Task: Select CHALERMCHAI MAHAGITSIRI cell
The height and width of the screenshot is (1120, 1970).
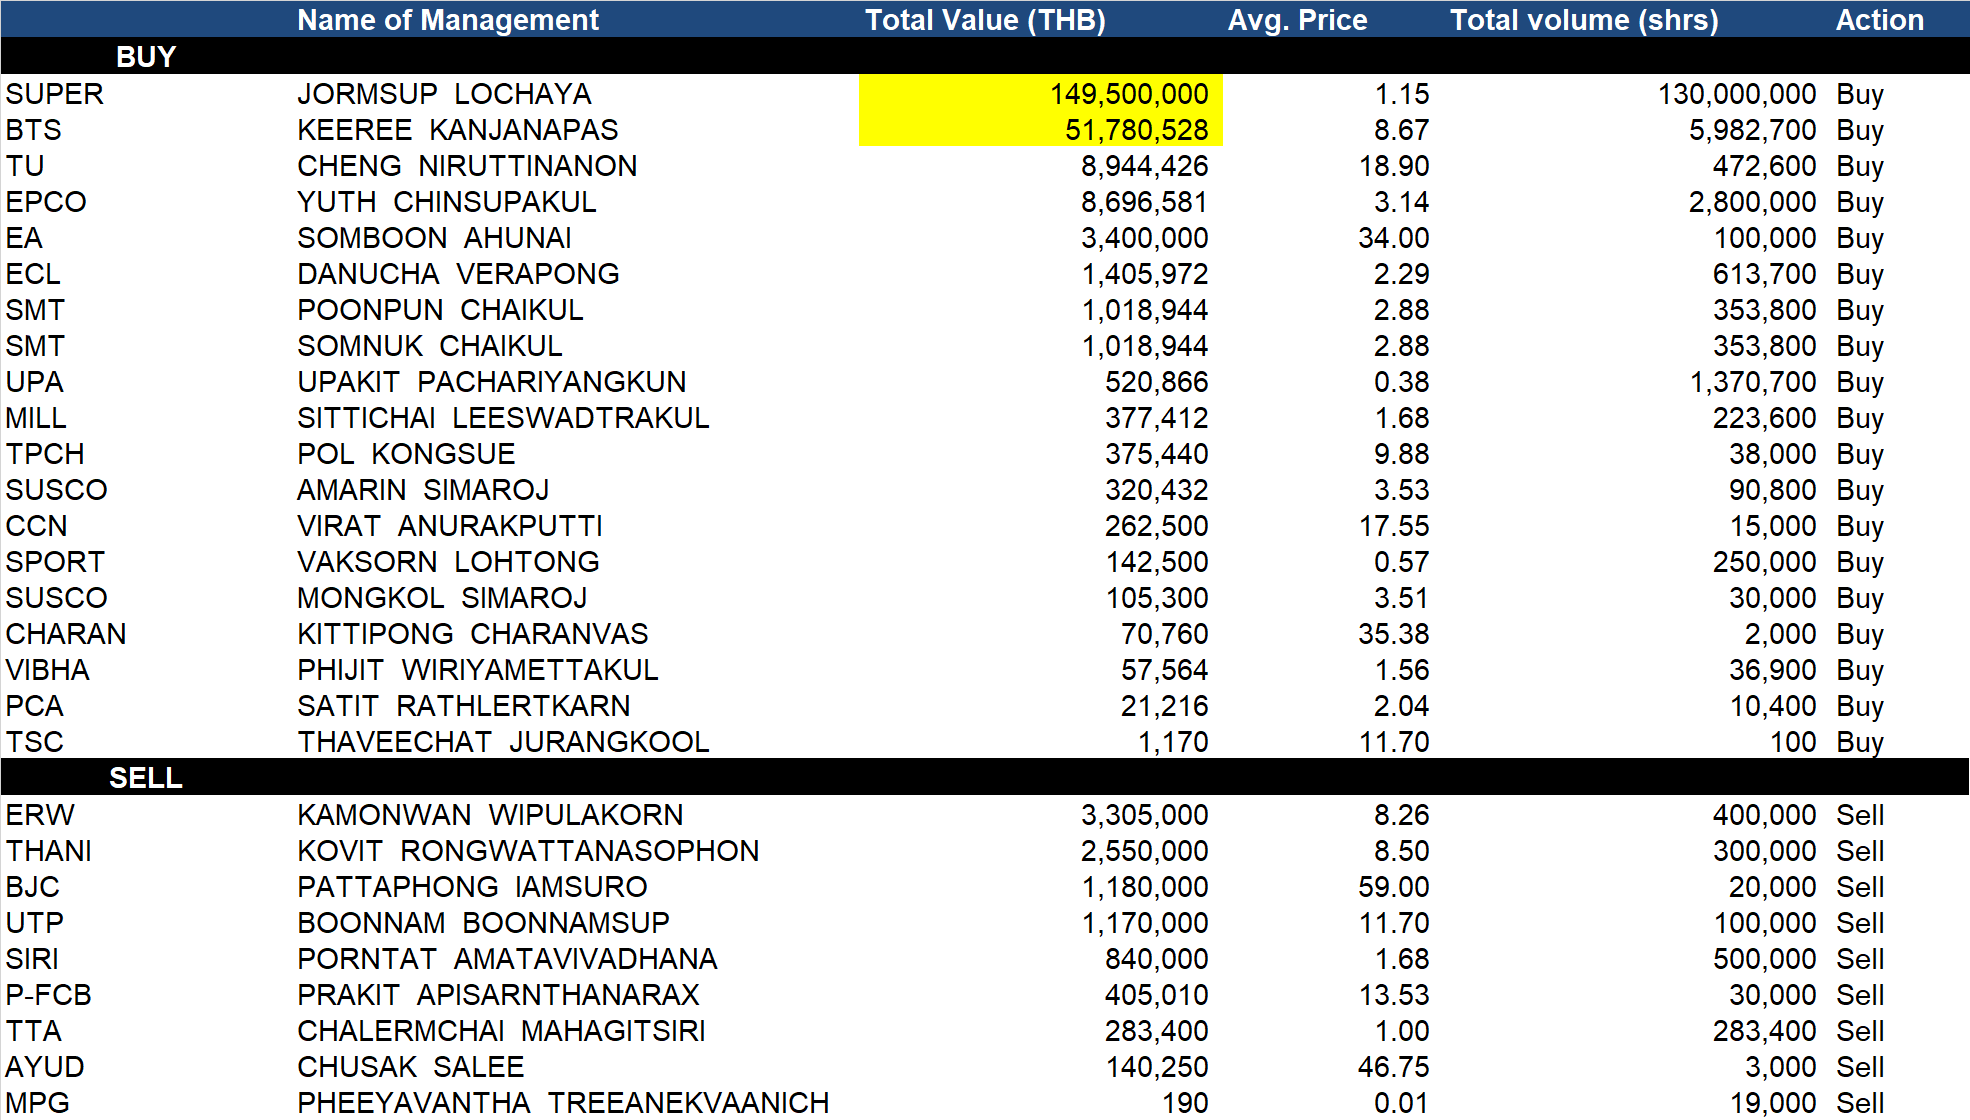Action: [x=501, y=1031]
